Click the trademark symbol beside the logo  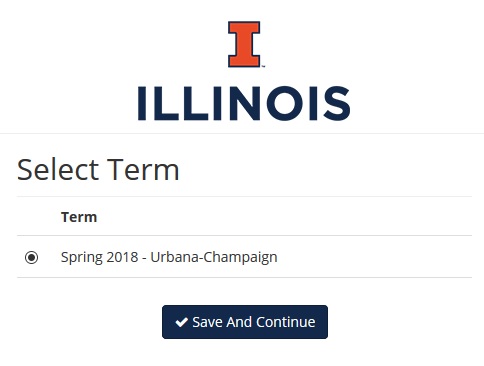click(263, 66)
